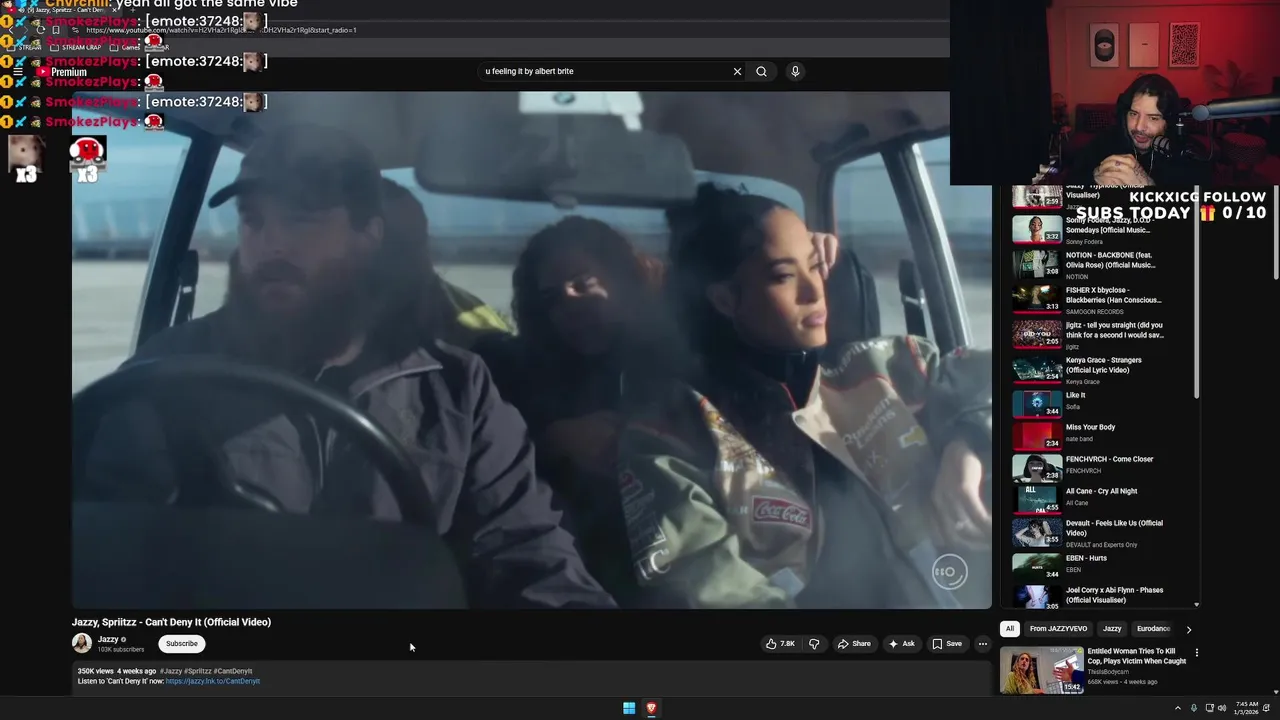
Task: Open Entitled Woman Tries To Kill Cop thumbnail
Action: [1041, 670]
